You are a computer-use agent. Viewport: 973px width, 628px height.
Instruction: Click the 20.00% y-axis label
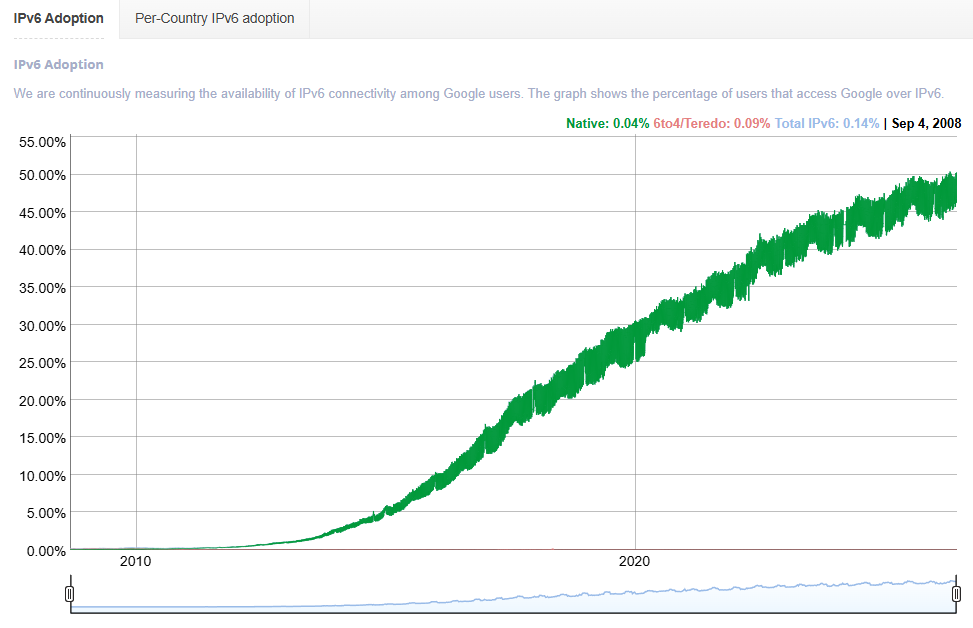[42, 401]
